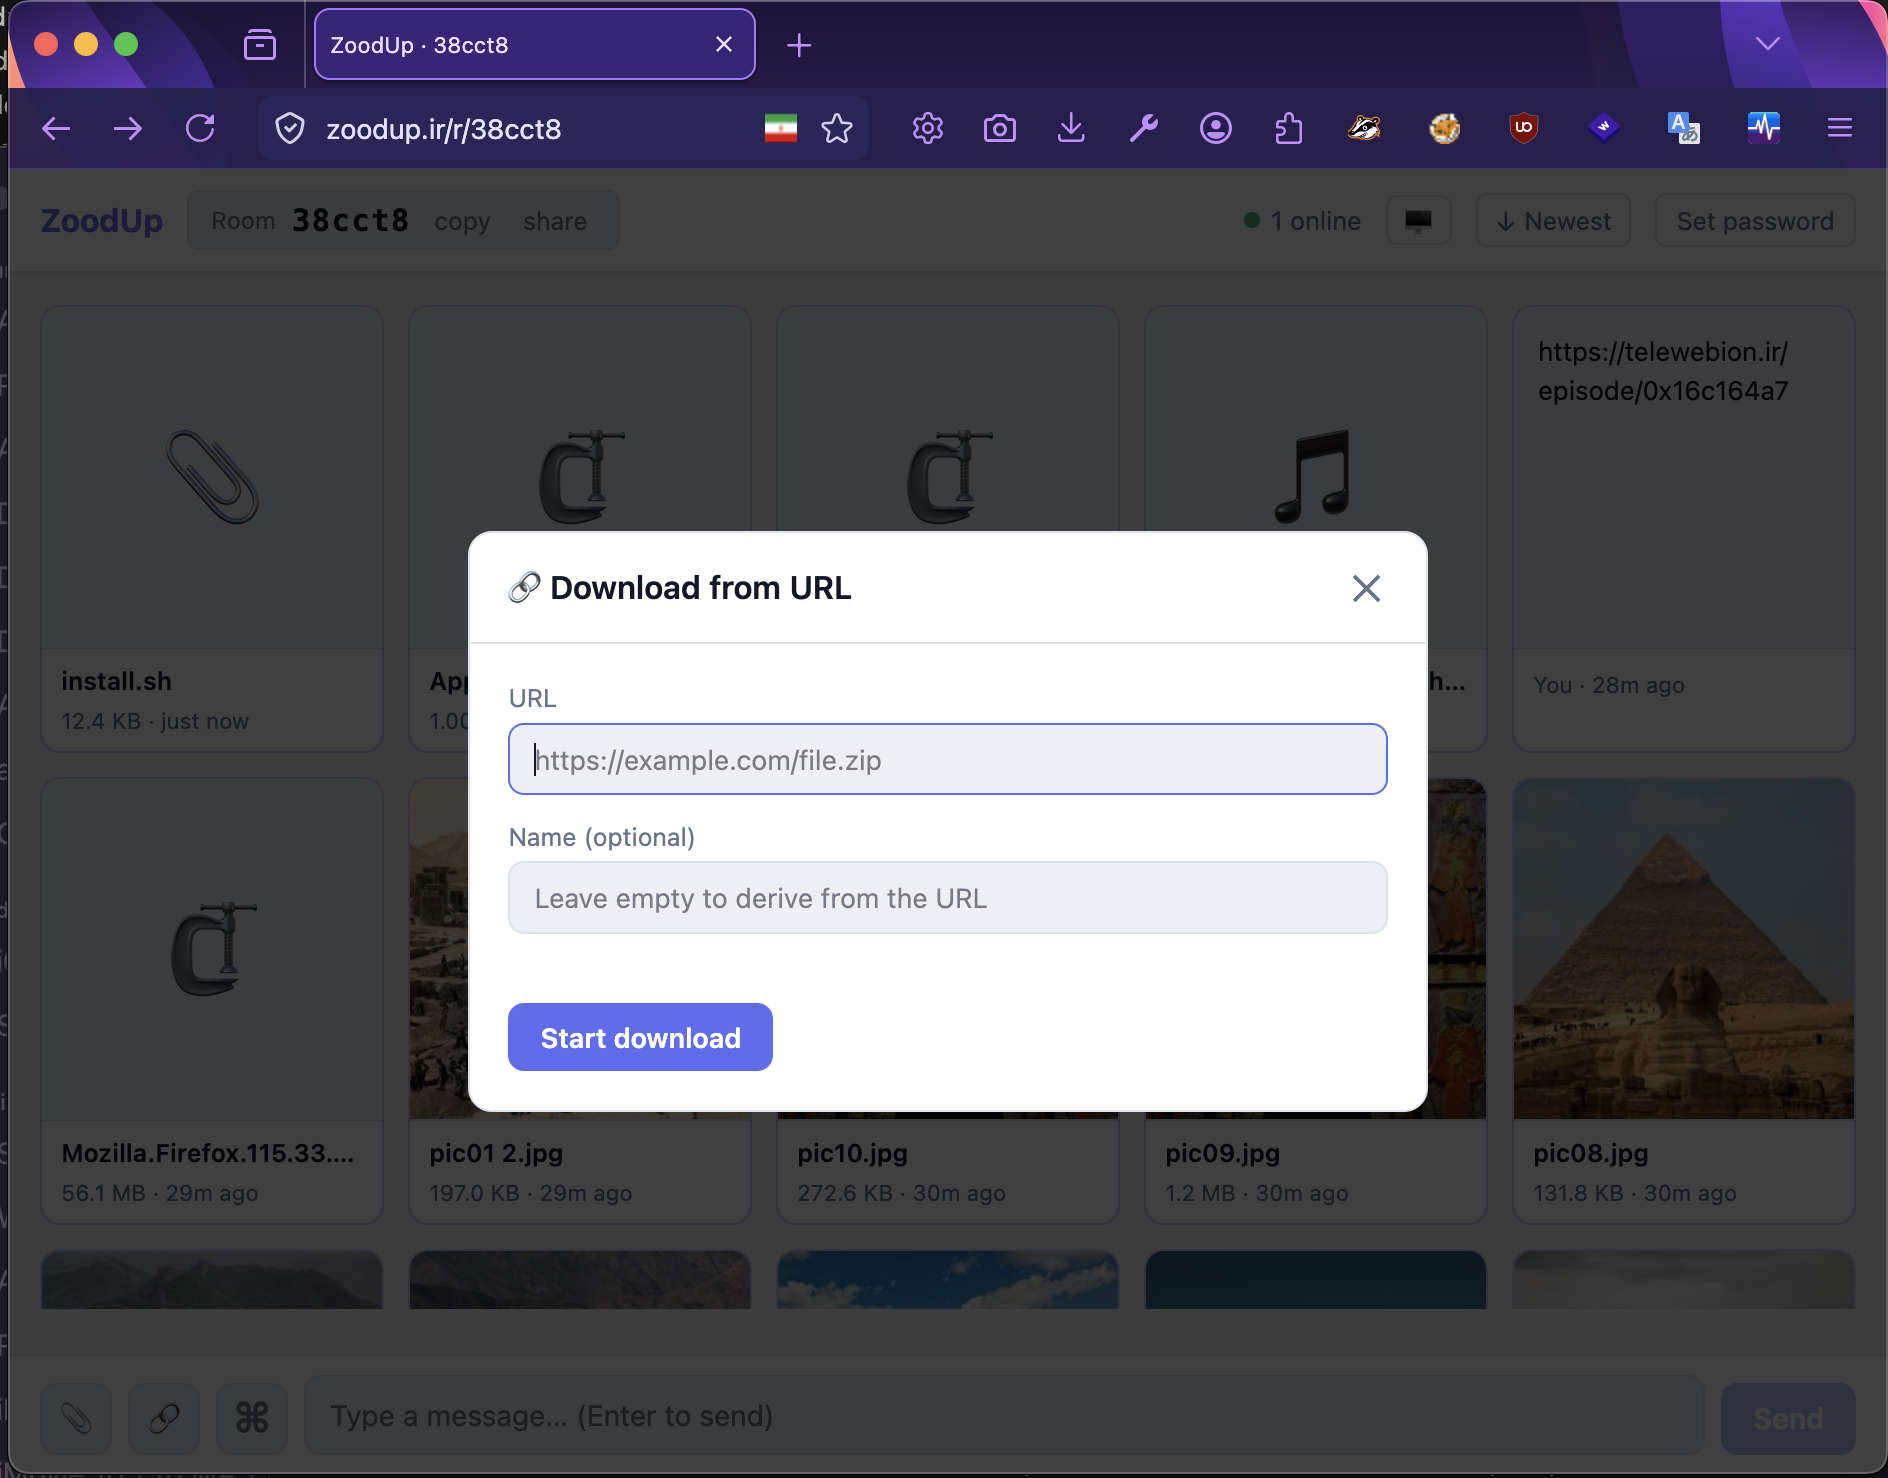
Task: Click the Iran flag icon in address bar
Action: 781,128
